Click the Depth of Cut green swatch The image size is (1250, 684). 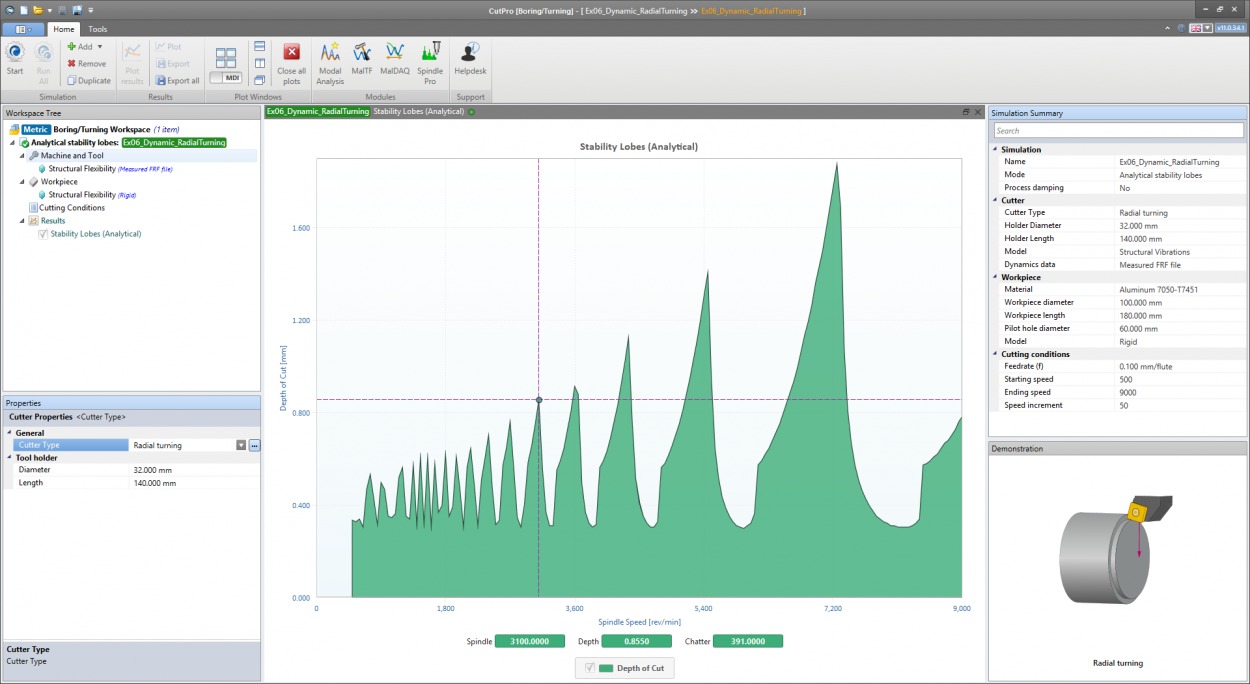606,668
